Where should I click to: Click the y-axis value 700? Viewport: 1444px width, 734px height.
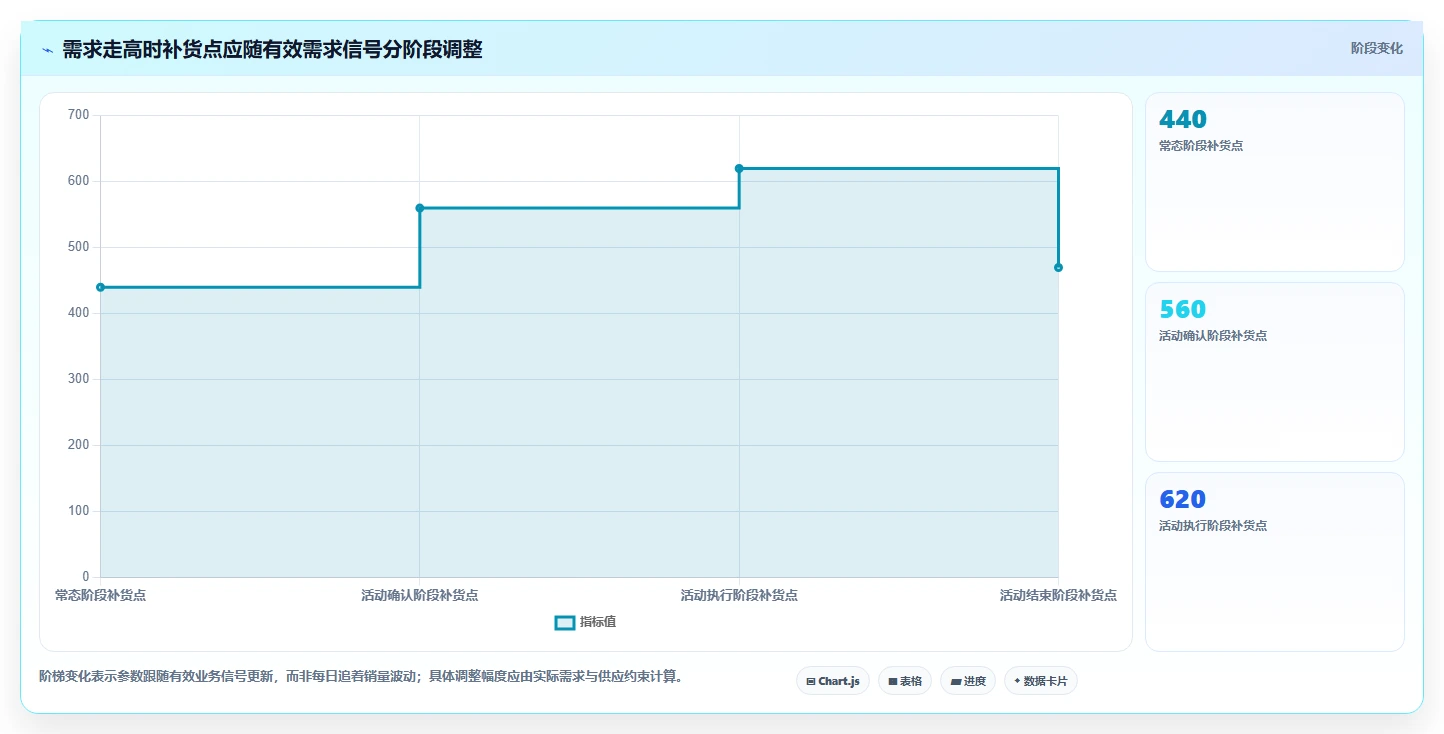point(79,115)
